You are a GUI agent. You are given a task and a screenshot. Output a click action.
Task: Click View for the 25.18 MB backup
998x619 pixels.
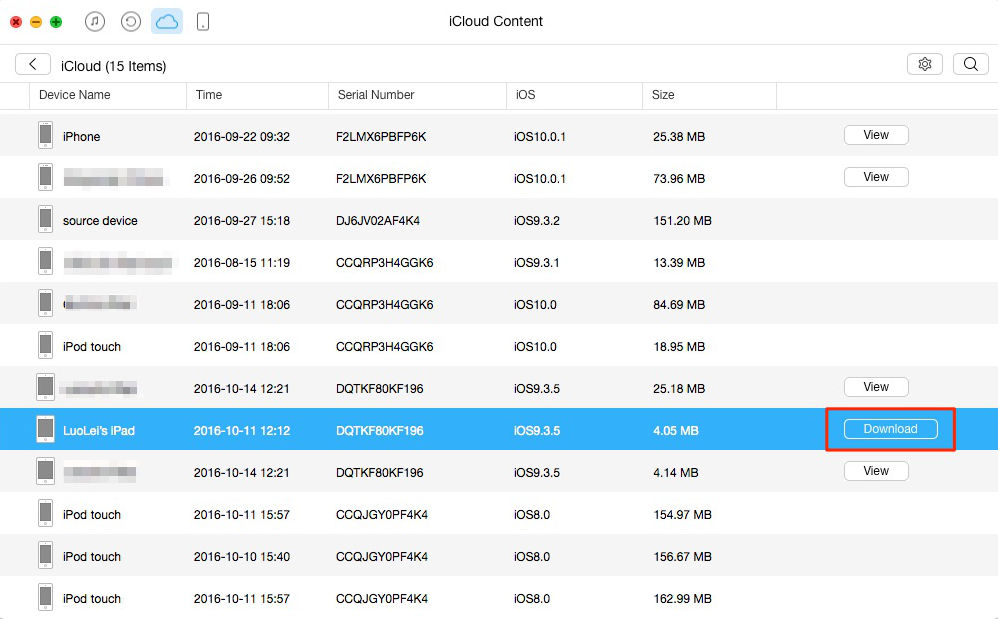tap(876, 387)
